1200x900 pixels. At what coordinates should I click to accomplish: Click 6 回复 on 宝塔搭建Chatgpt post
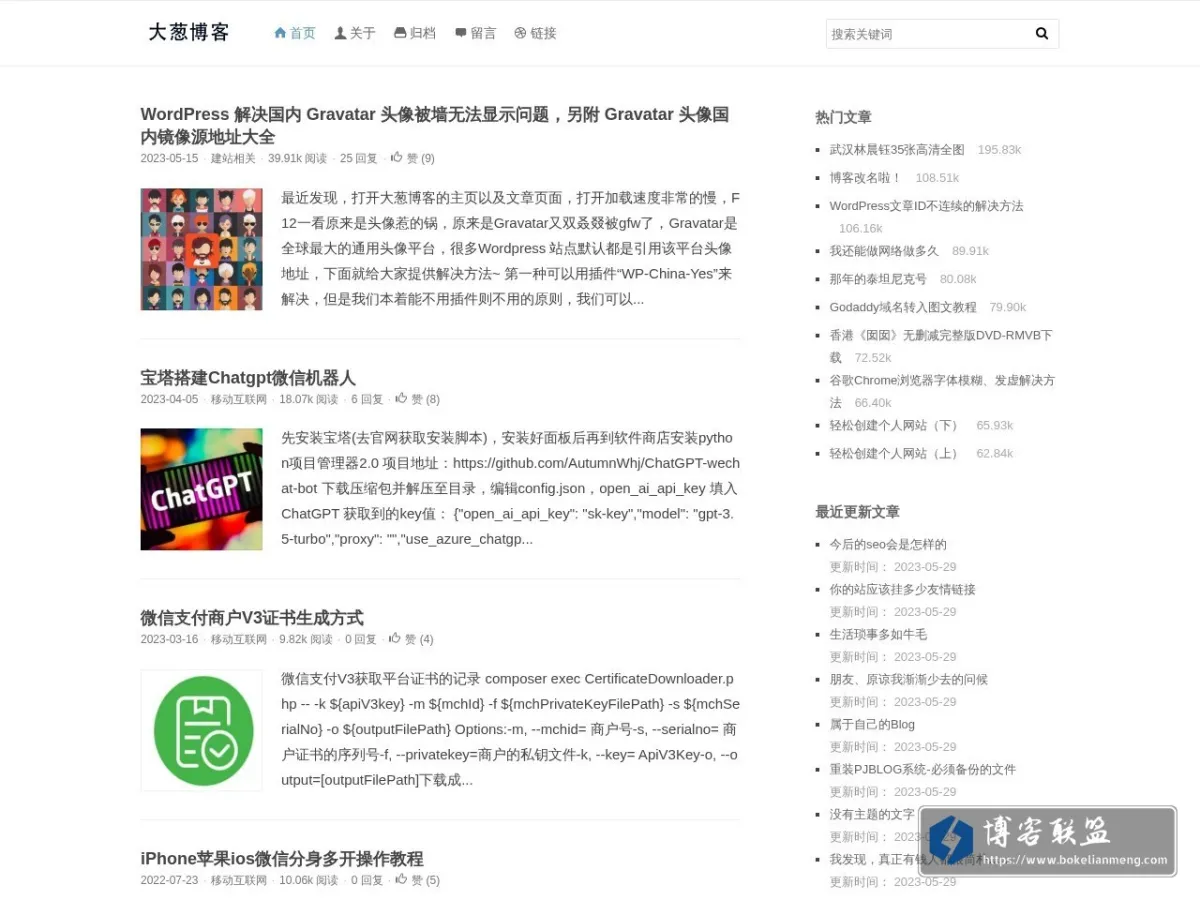tap(367, 399)
